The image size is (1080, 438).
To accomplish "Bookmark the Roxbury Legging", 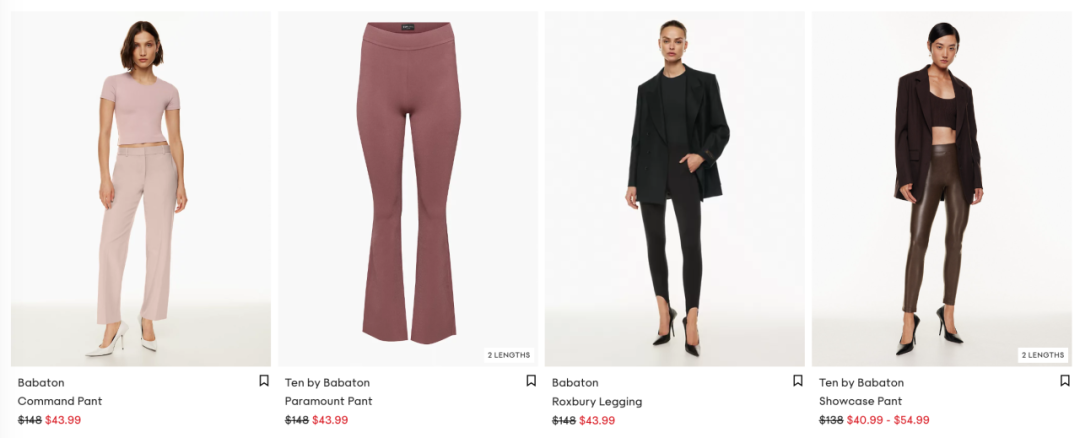I will (798, 381).
